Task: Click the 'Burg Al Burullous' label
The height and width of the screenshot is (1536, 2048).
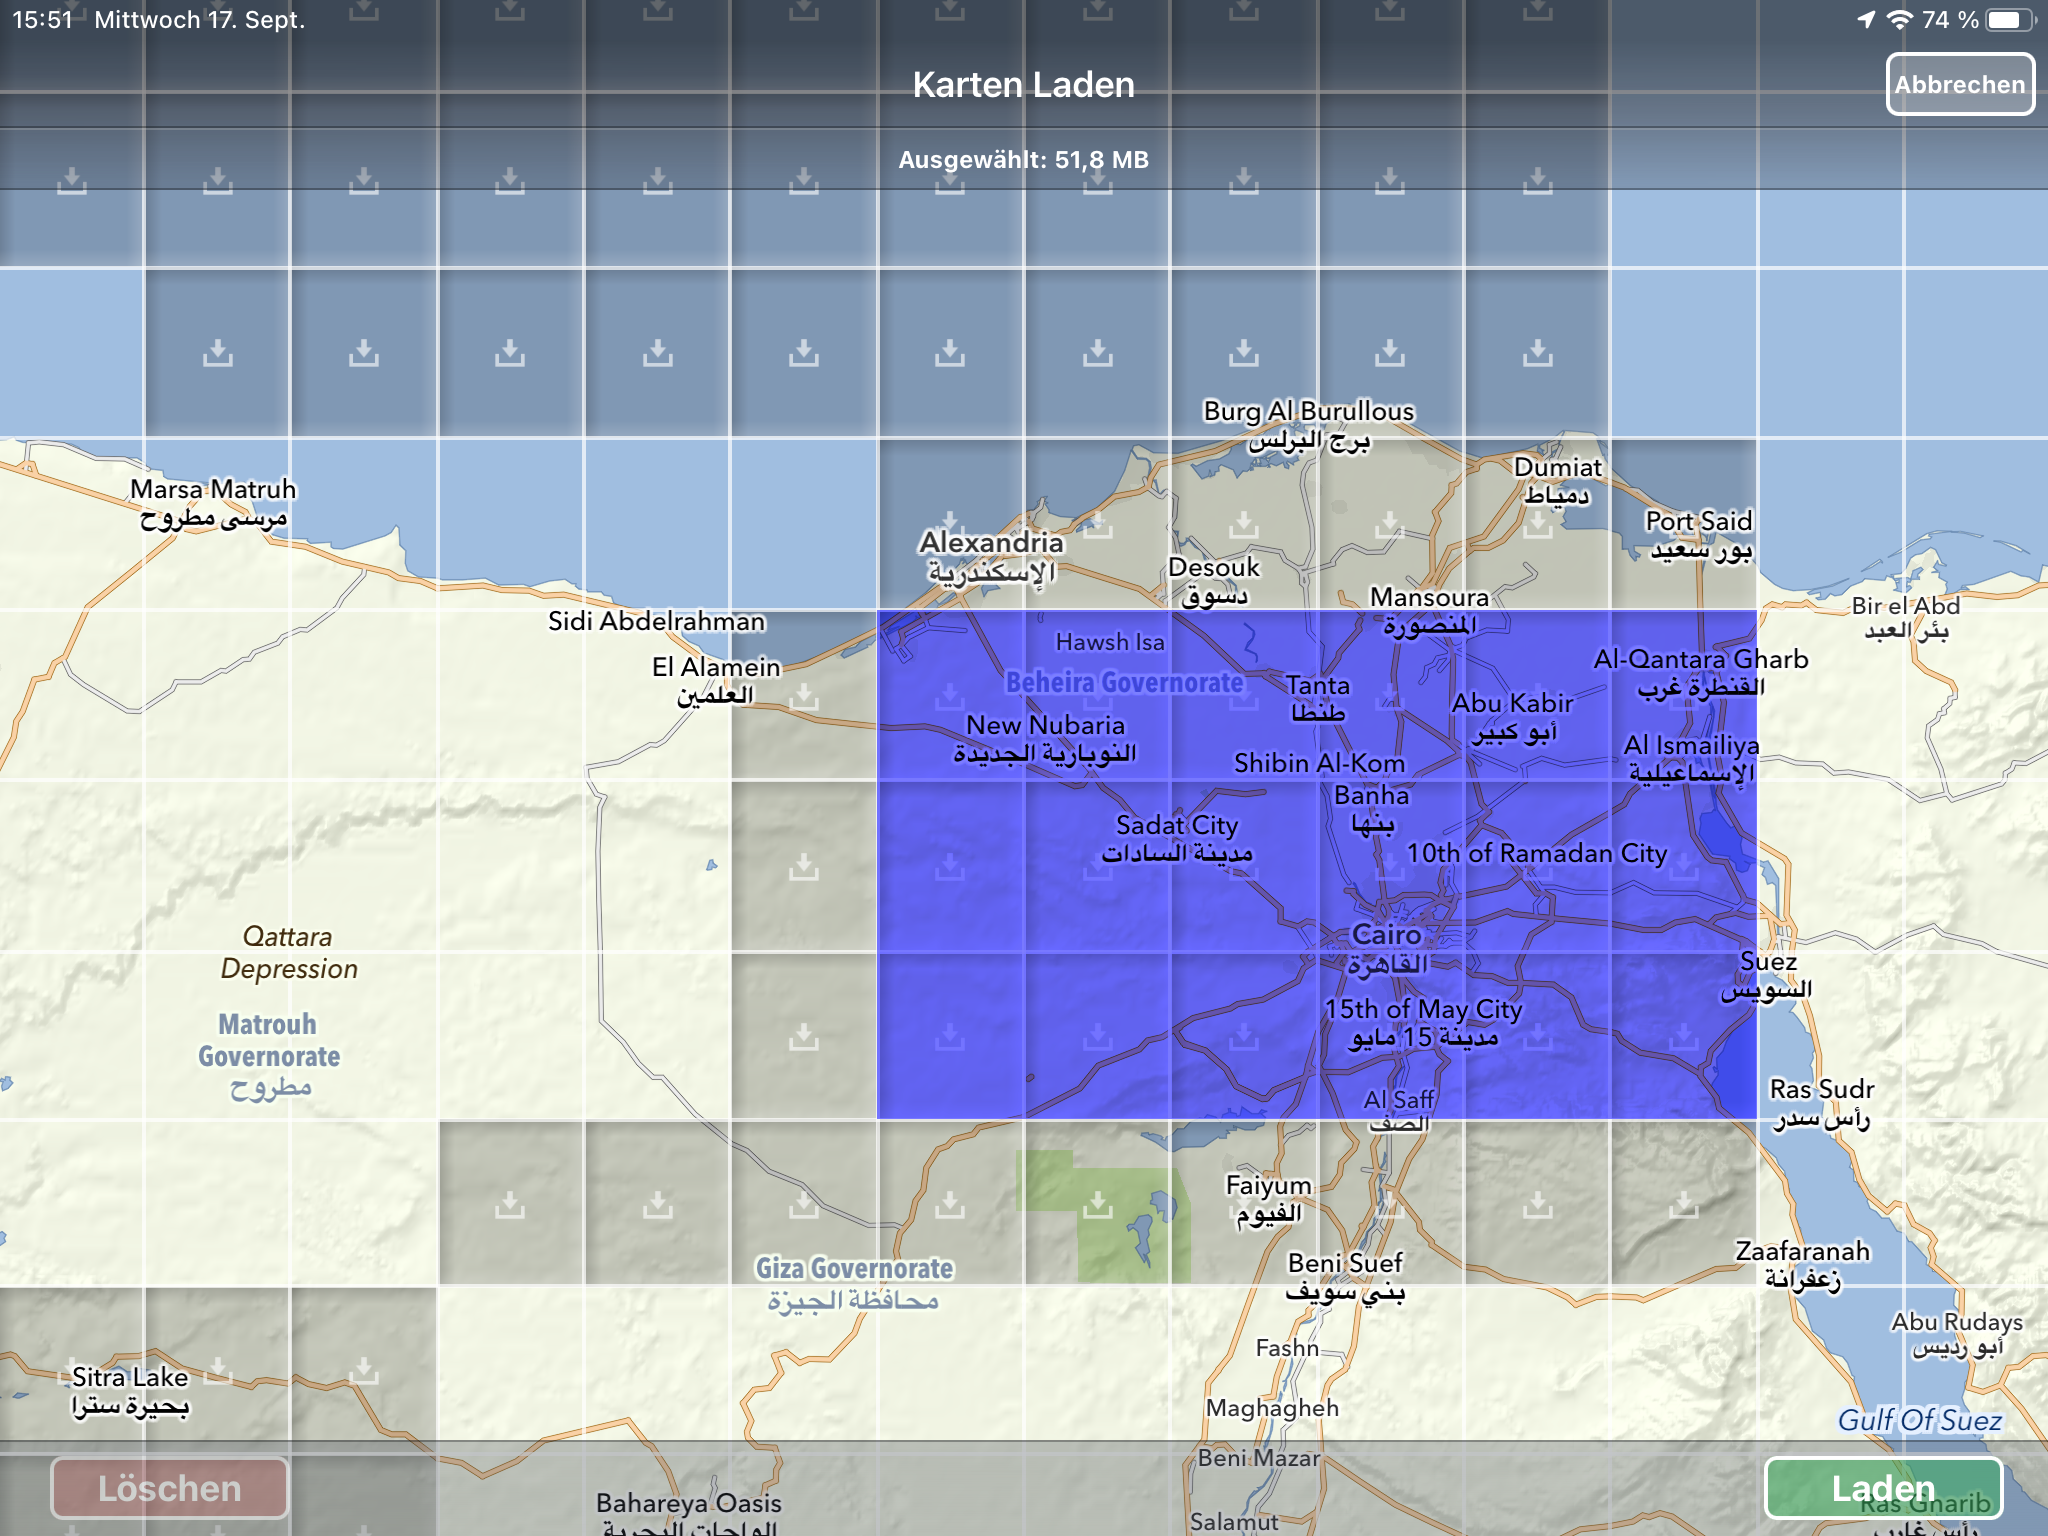Action: [x=1309, y=411]
